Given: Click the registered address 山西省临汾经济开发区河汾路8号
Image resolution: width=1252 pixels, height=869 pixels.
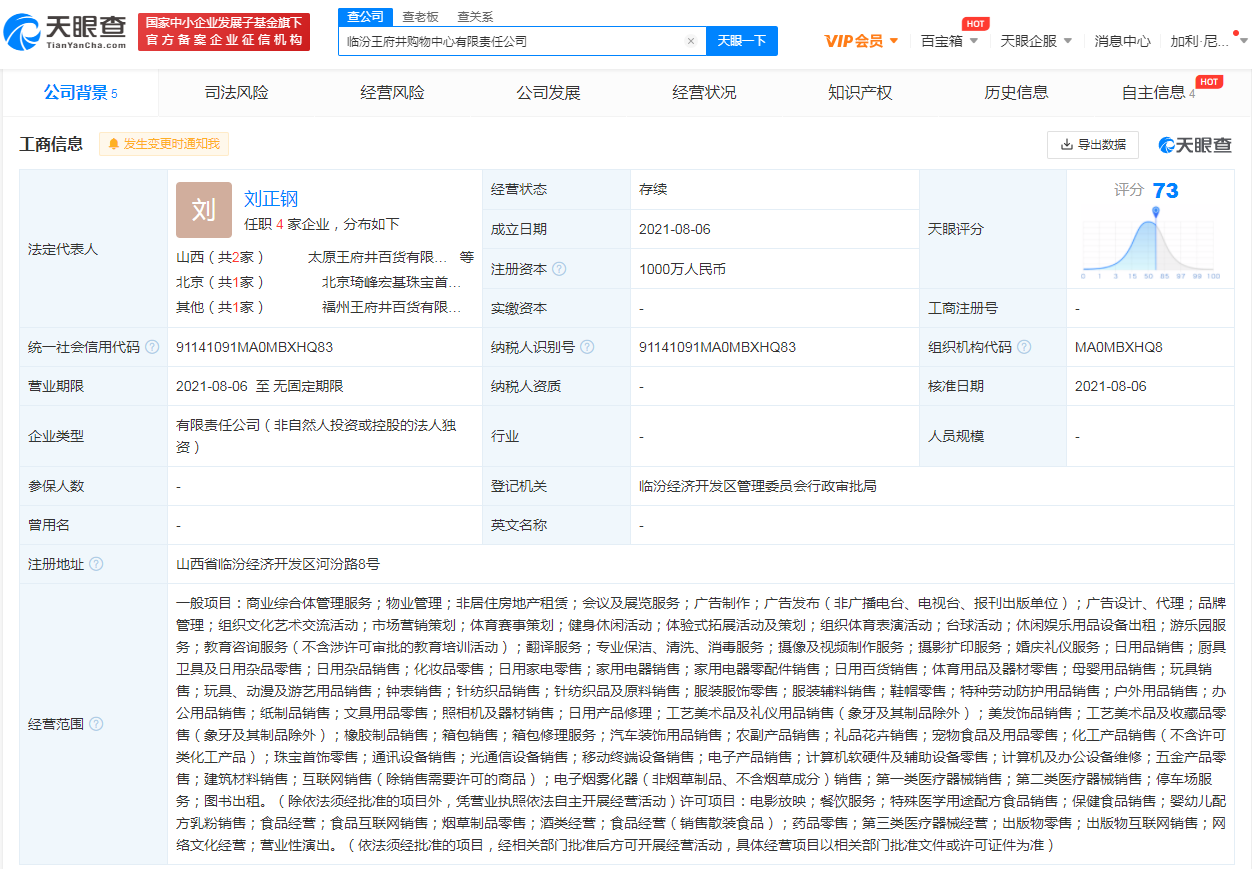Looking at the screenshot, I should click(278, 564).
